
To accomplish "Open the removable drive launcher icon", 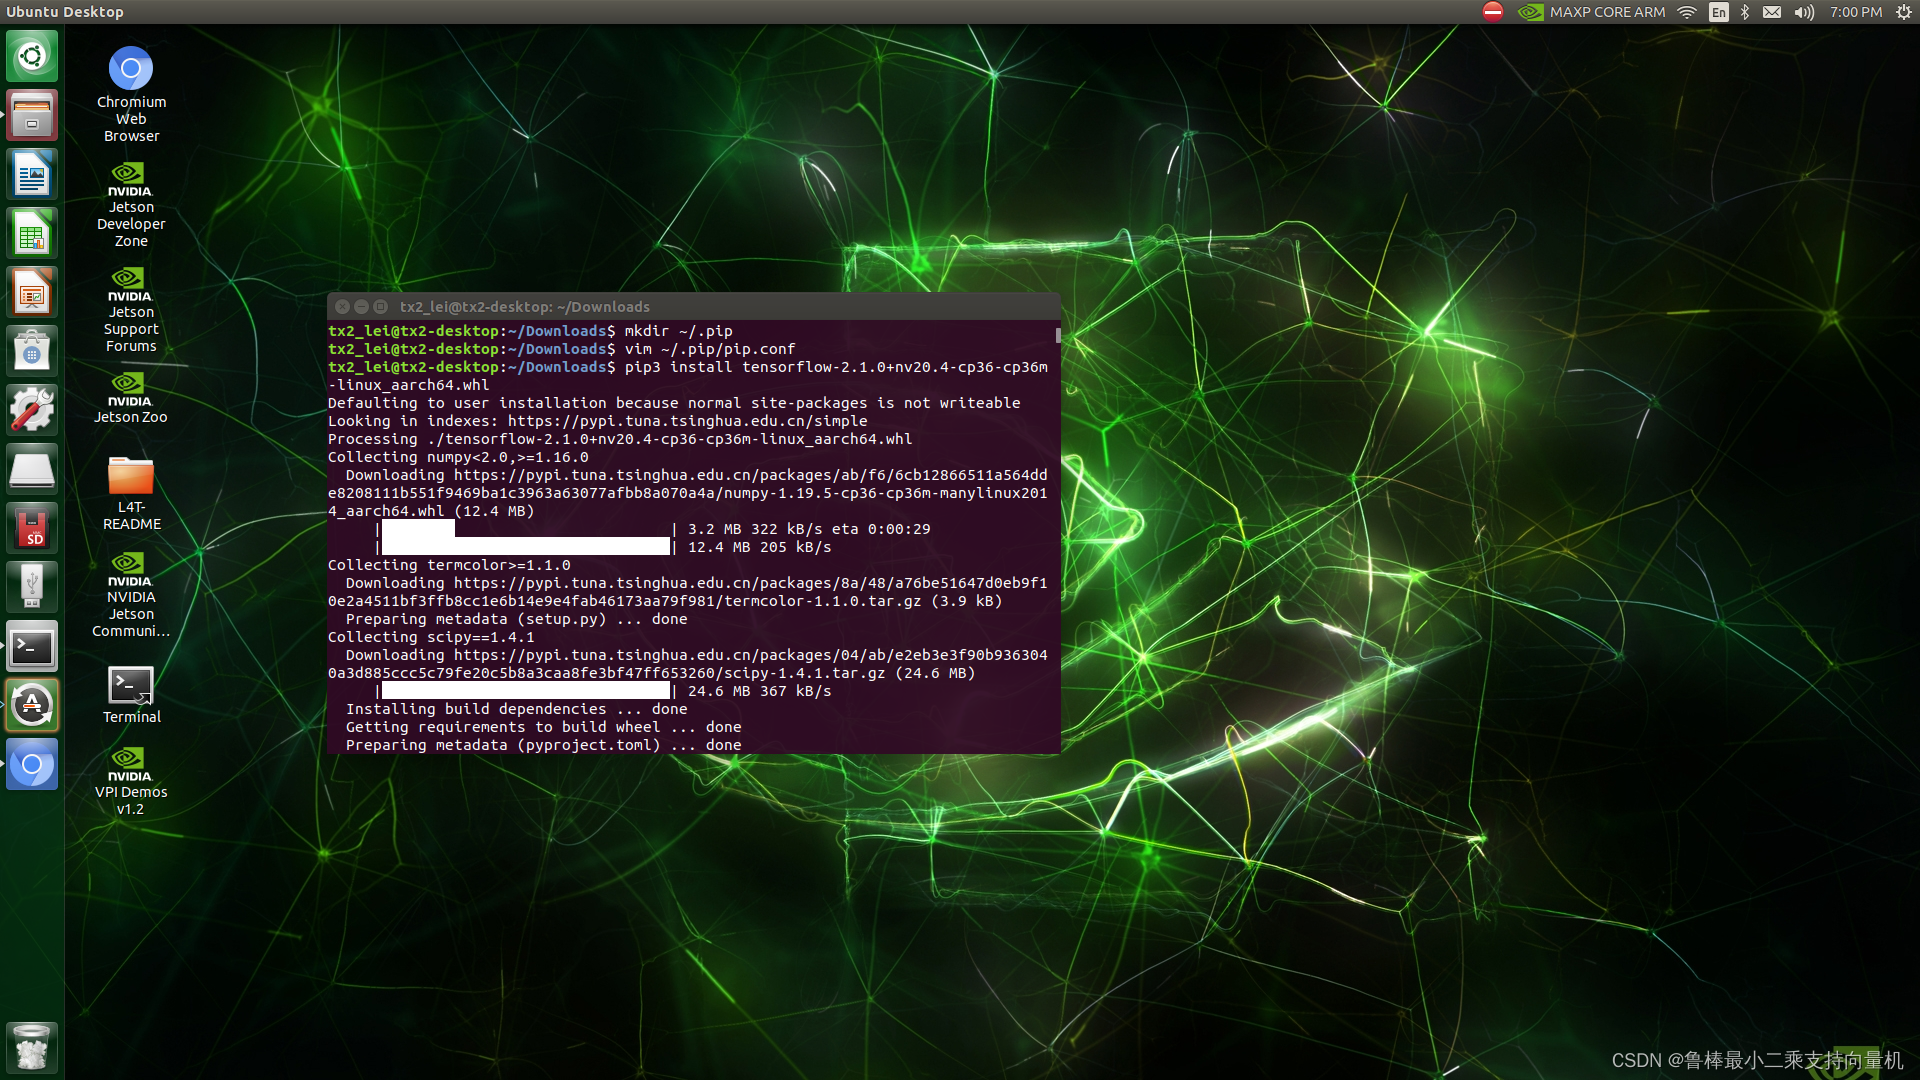I will 32,469.
